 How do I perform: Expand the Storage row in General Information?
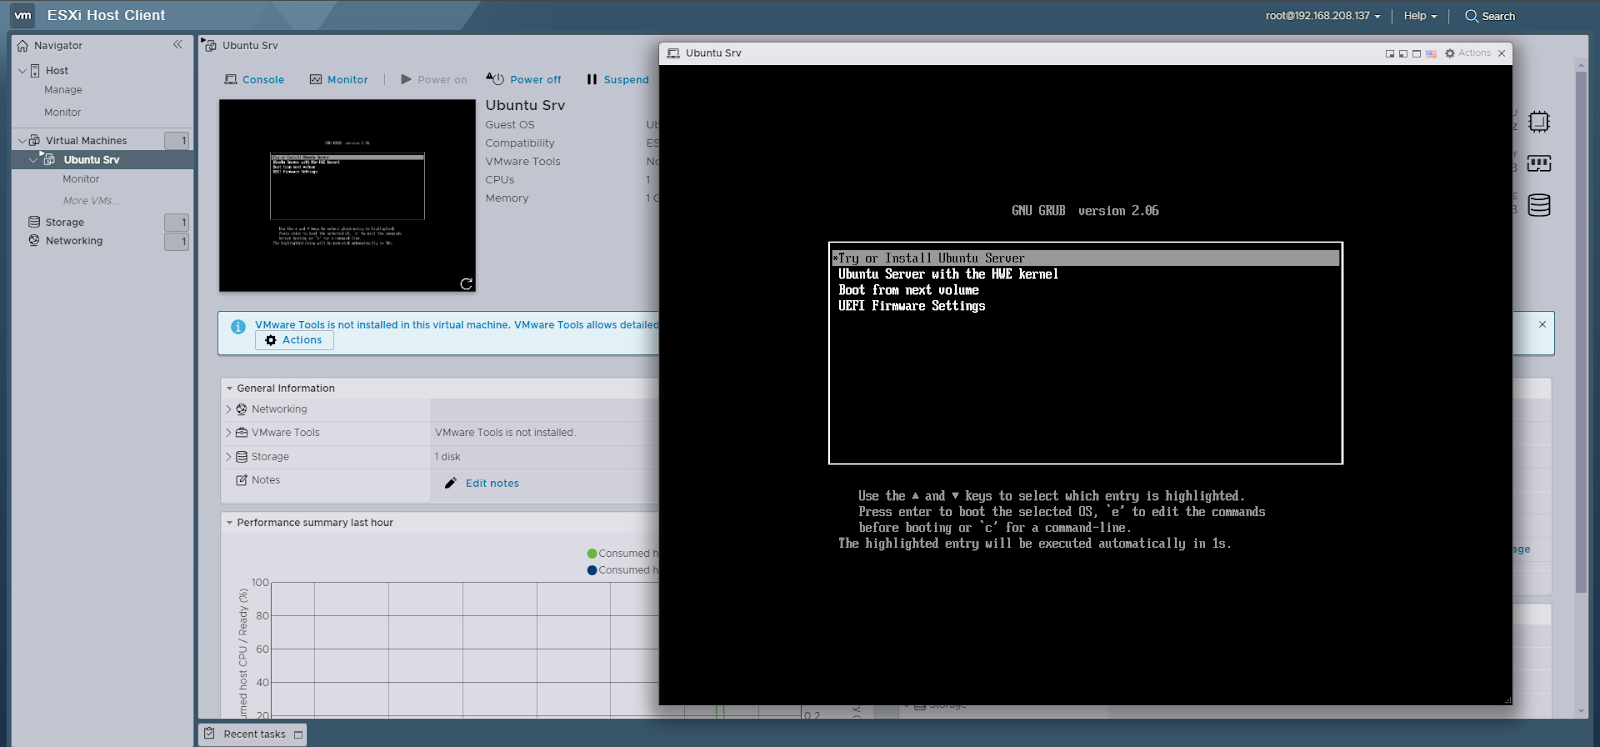coord(228,456)
